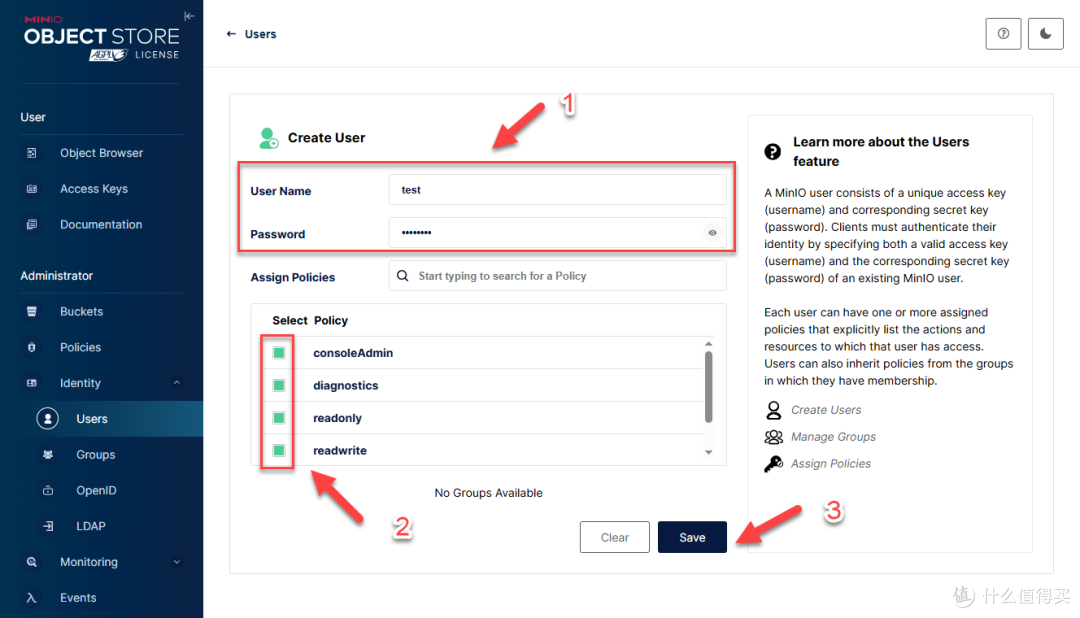Open the Assign Policies help link

tap(831, 464)
